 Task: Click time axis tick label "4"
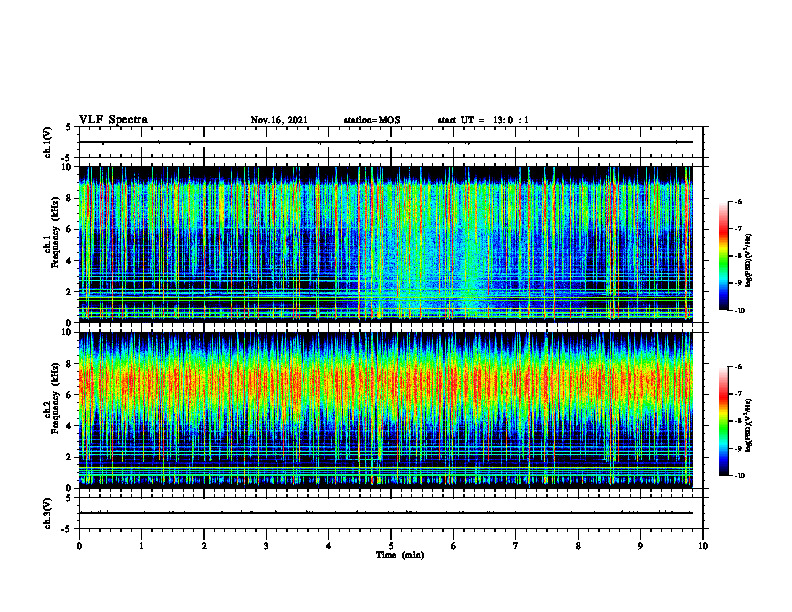(328, 546)
